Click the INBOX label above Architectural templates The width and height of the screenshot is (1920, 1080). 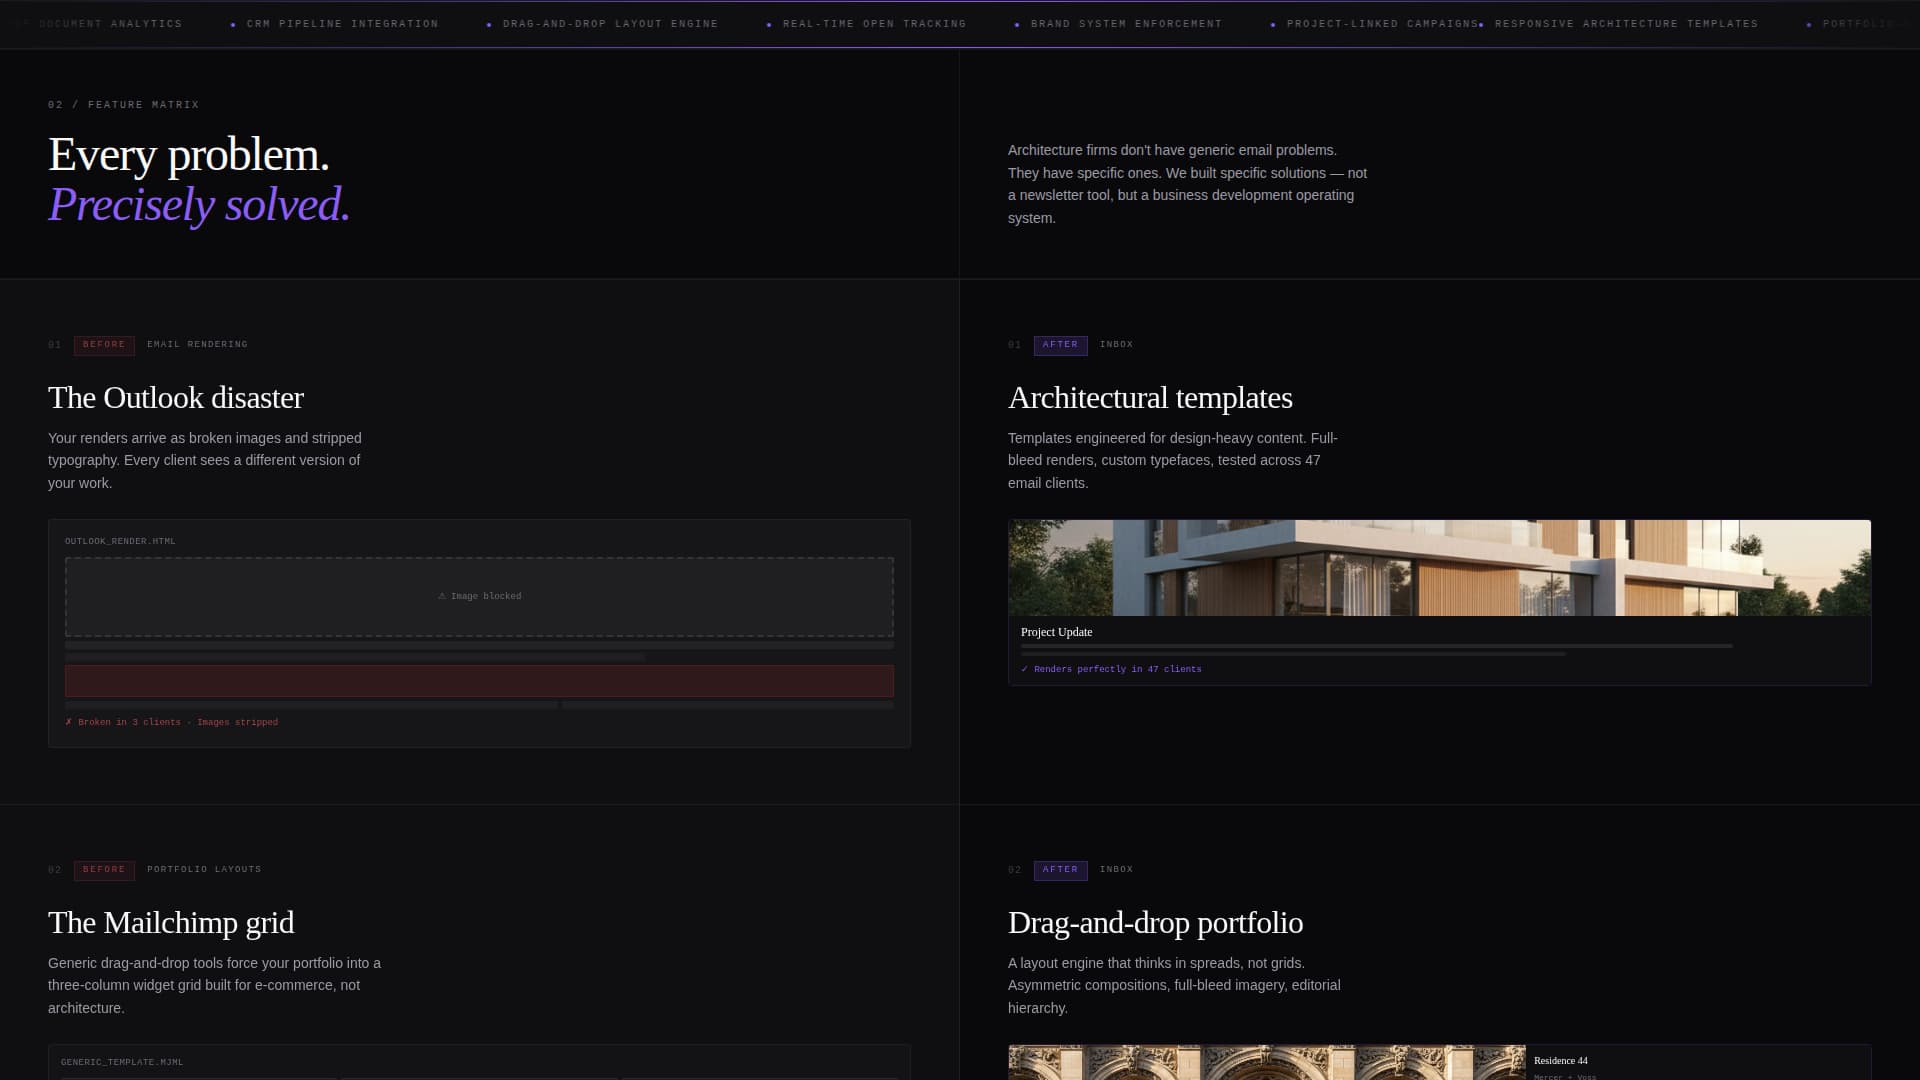(1116, 345)
